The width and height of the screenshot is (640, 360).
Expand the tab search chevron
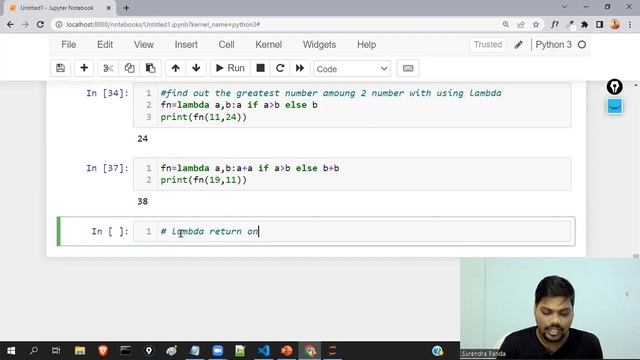(x=564, y=7)
